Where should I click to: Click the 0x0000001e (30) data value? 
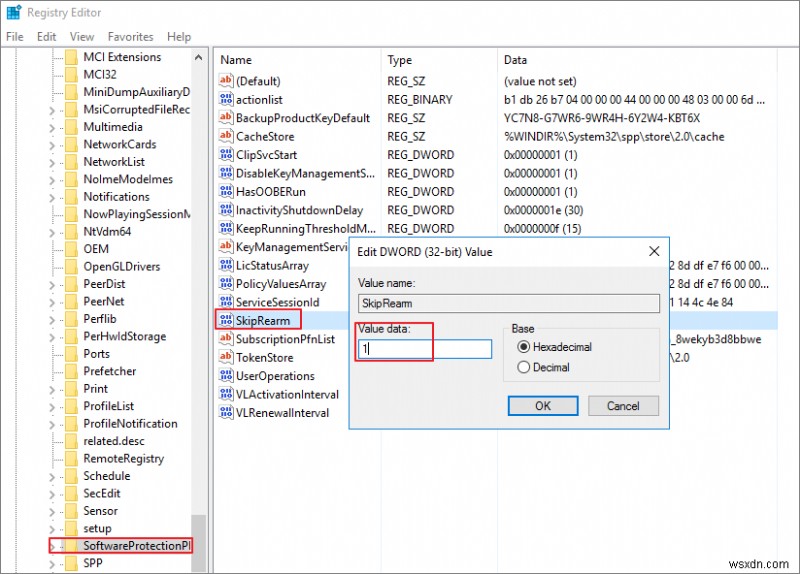click(x=543, y=210)
